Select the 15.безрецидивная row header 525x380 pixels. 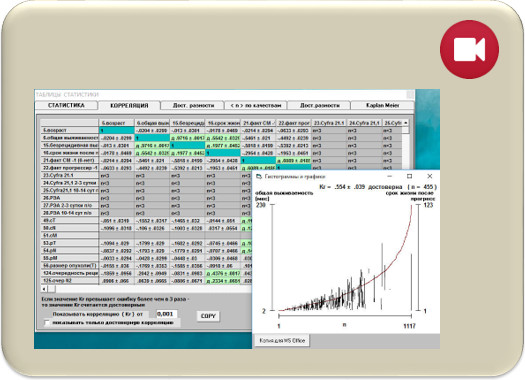pos(70,145)
